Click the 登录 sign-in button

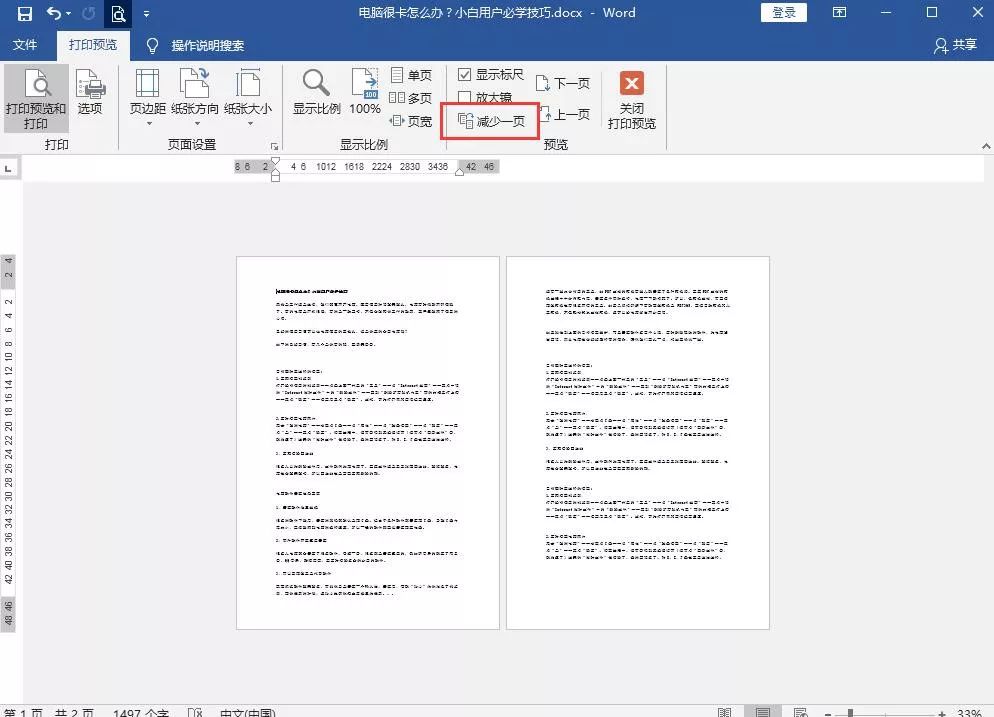coord(783,12)
